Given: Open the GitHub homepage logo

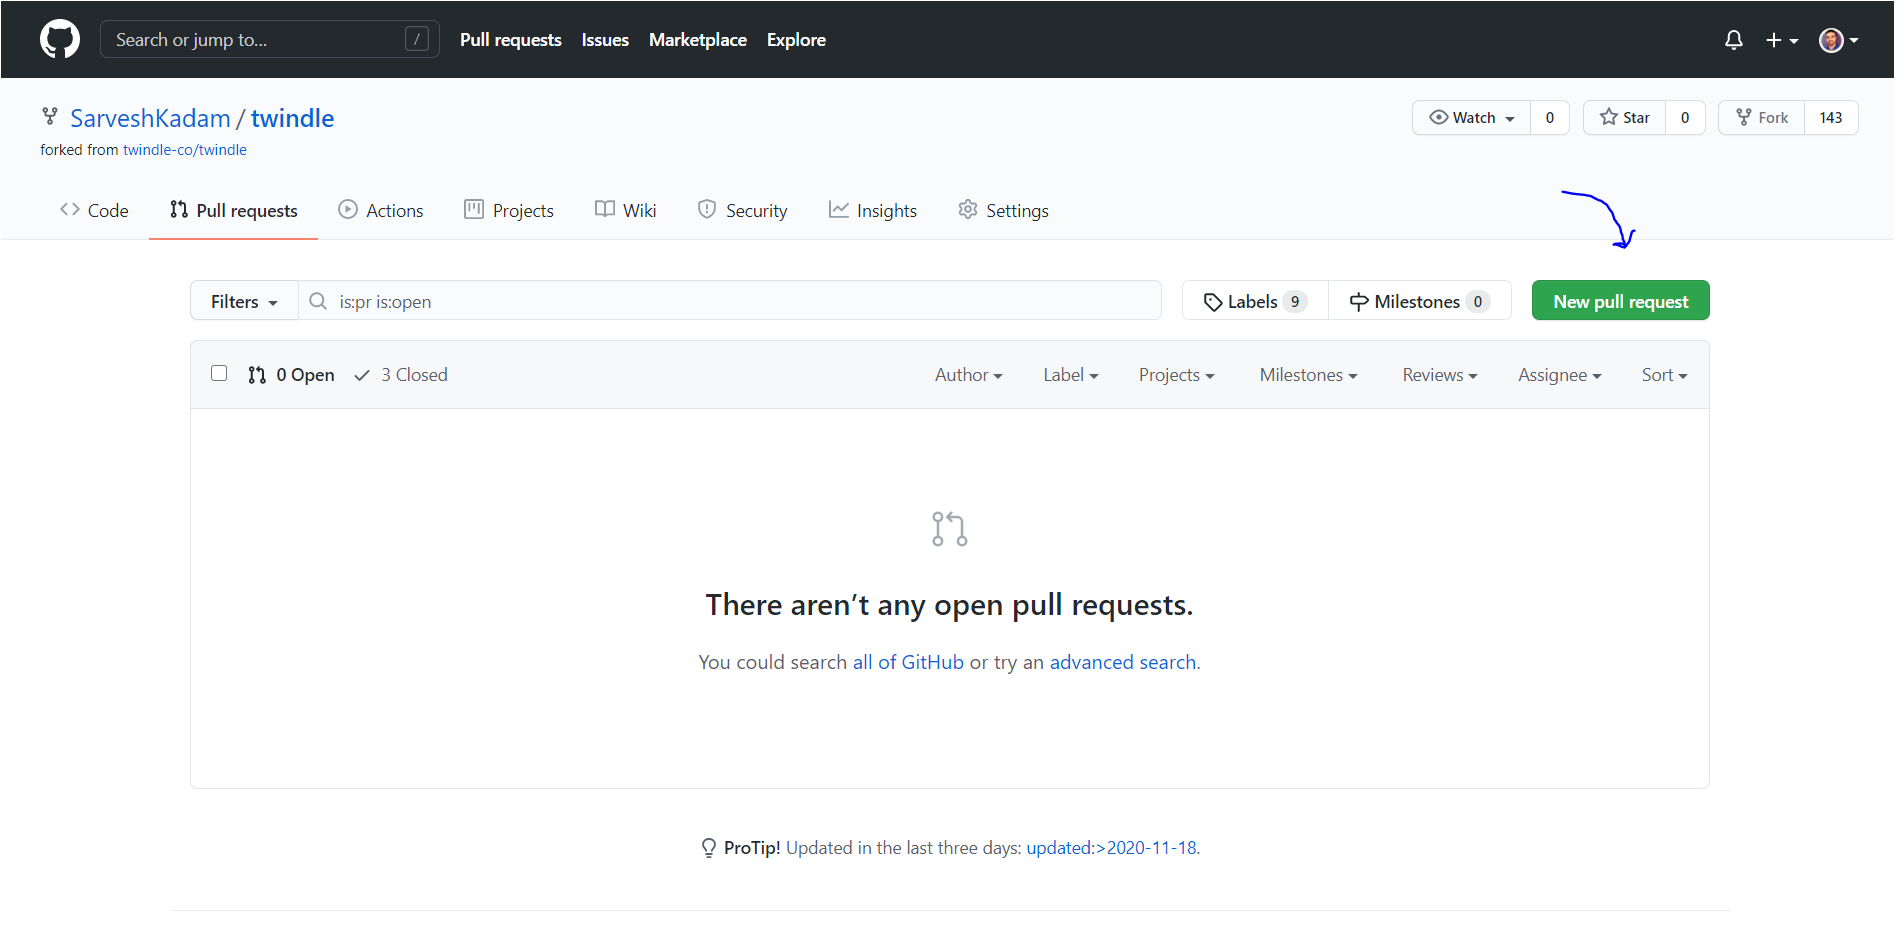Looking at the screenshot, I should click(x=60, y=40).
